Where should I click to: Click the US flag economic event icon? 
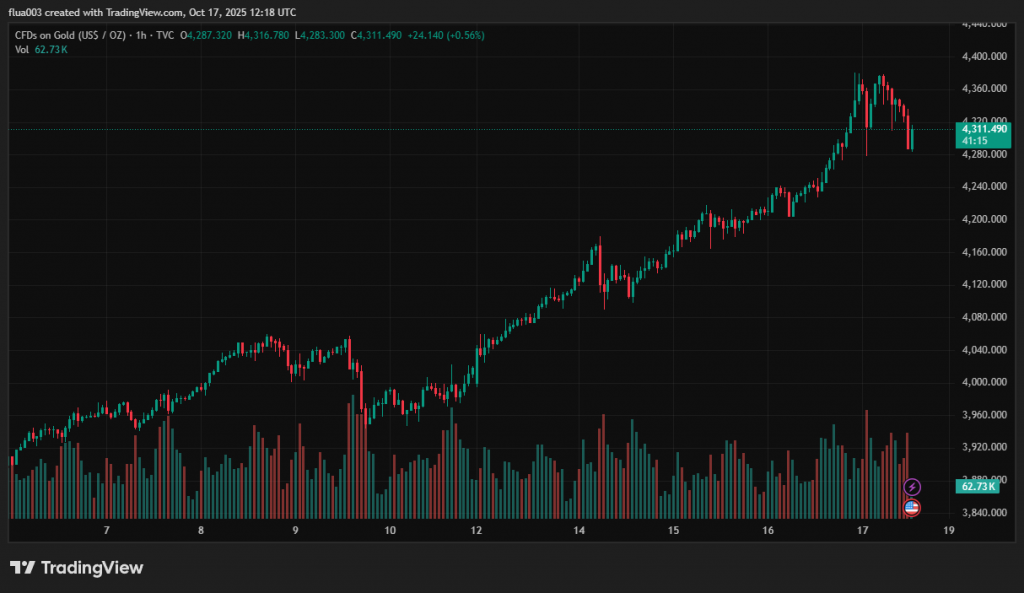coord(912,507)
